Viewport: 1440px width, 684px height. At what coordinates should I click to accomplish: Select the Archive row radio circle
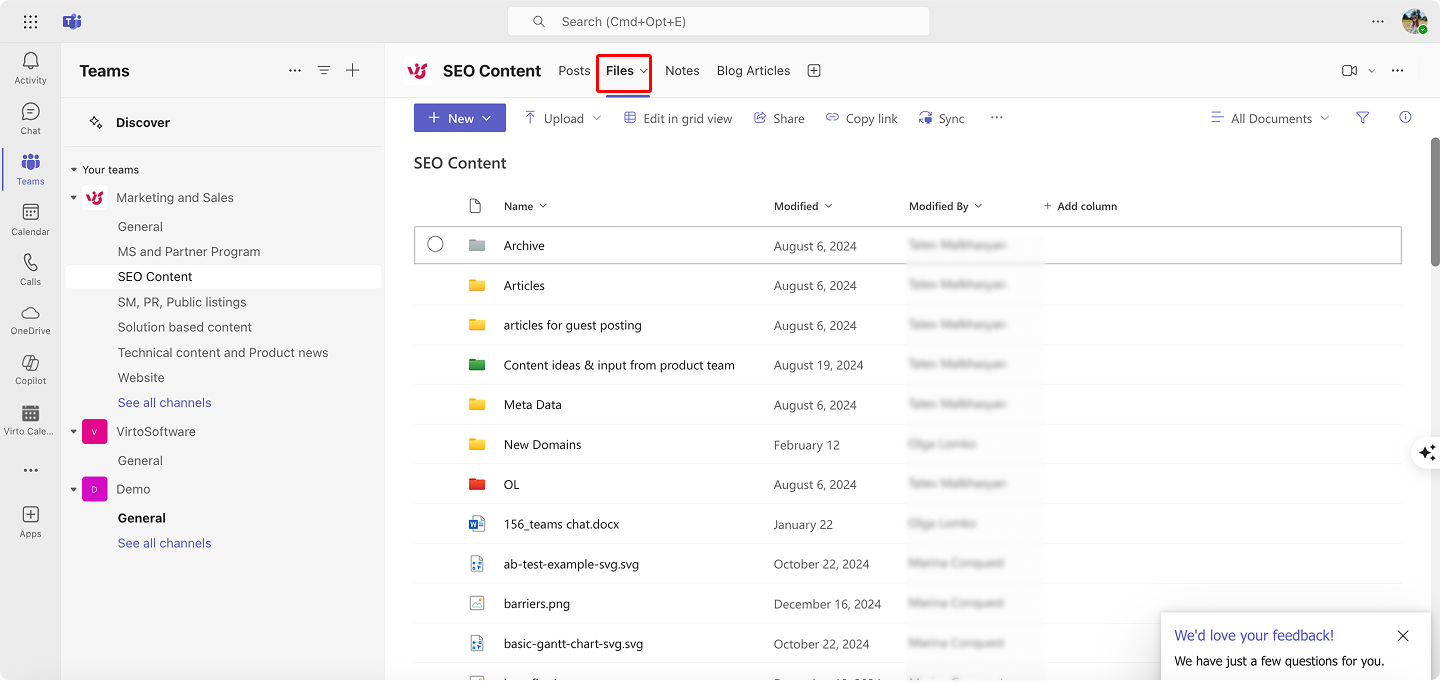(435, 244)
